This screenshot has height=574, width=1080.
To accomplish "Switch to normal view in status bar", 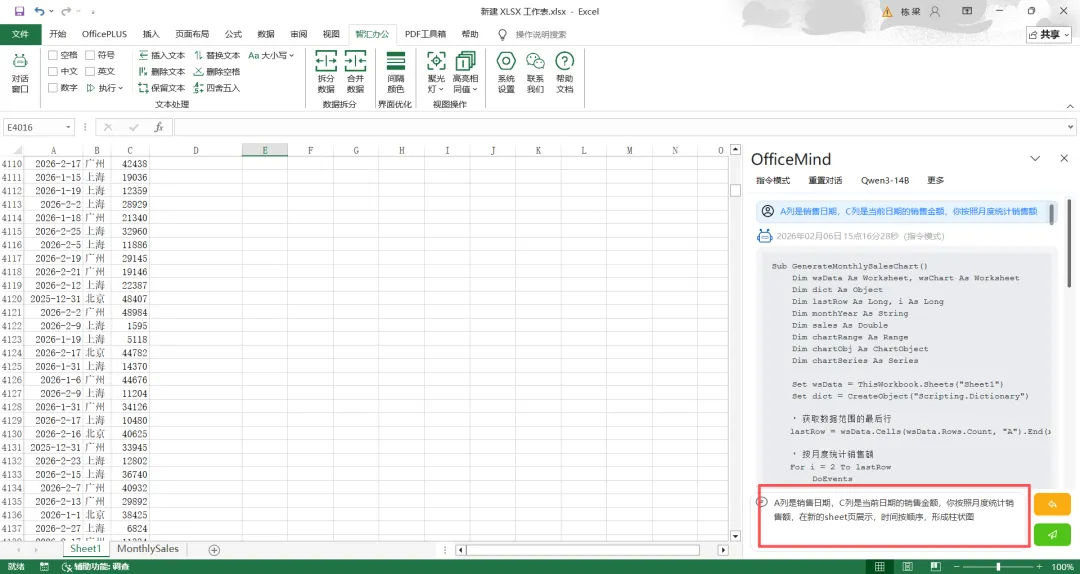I will [880, 566].
